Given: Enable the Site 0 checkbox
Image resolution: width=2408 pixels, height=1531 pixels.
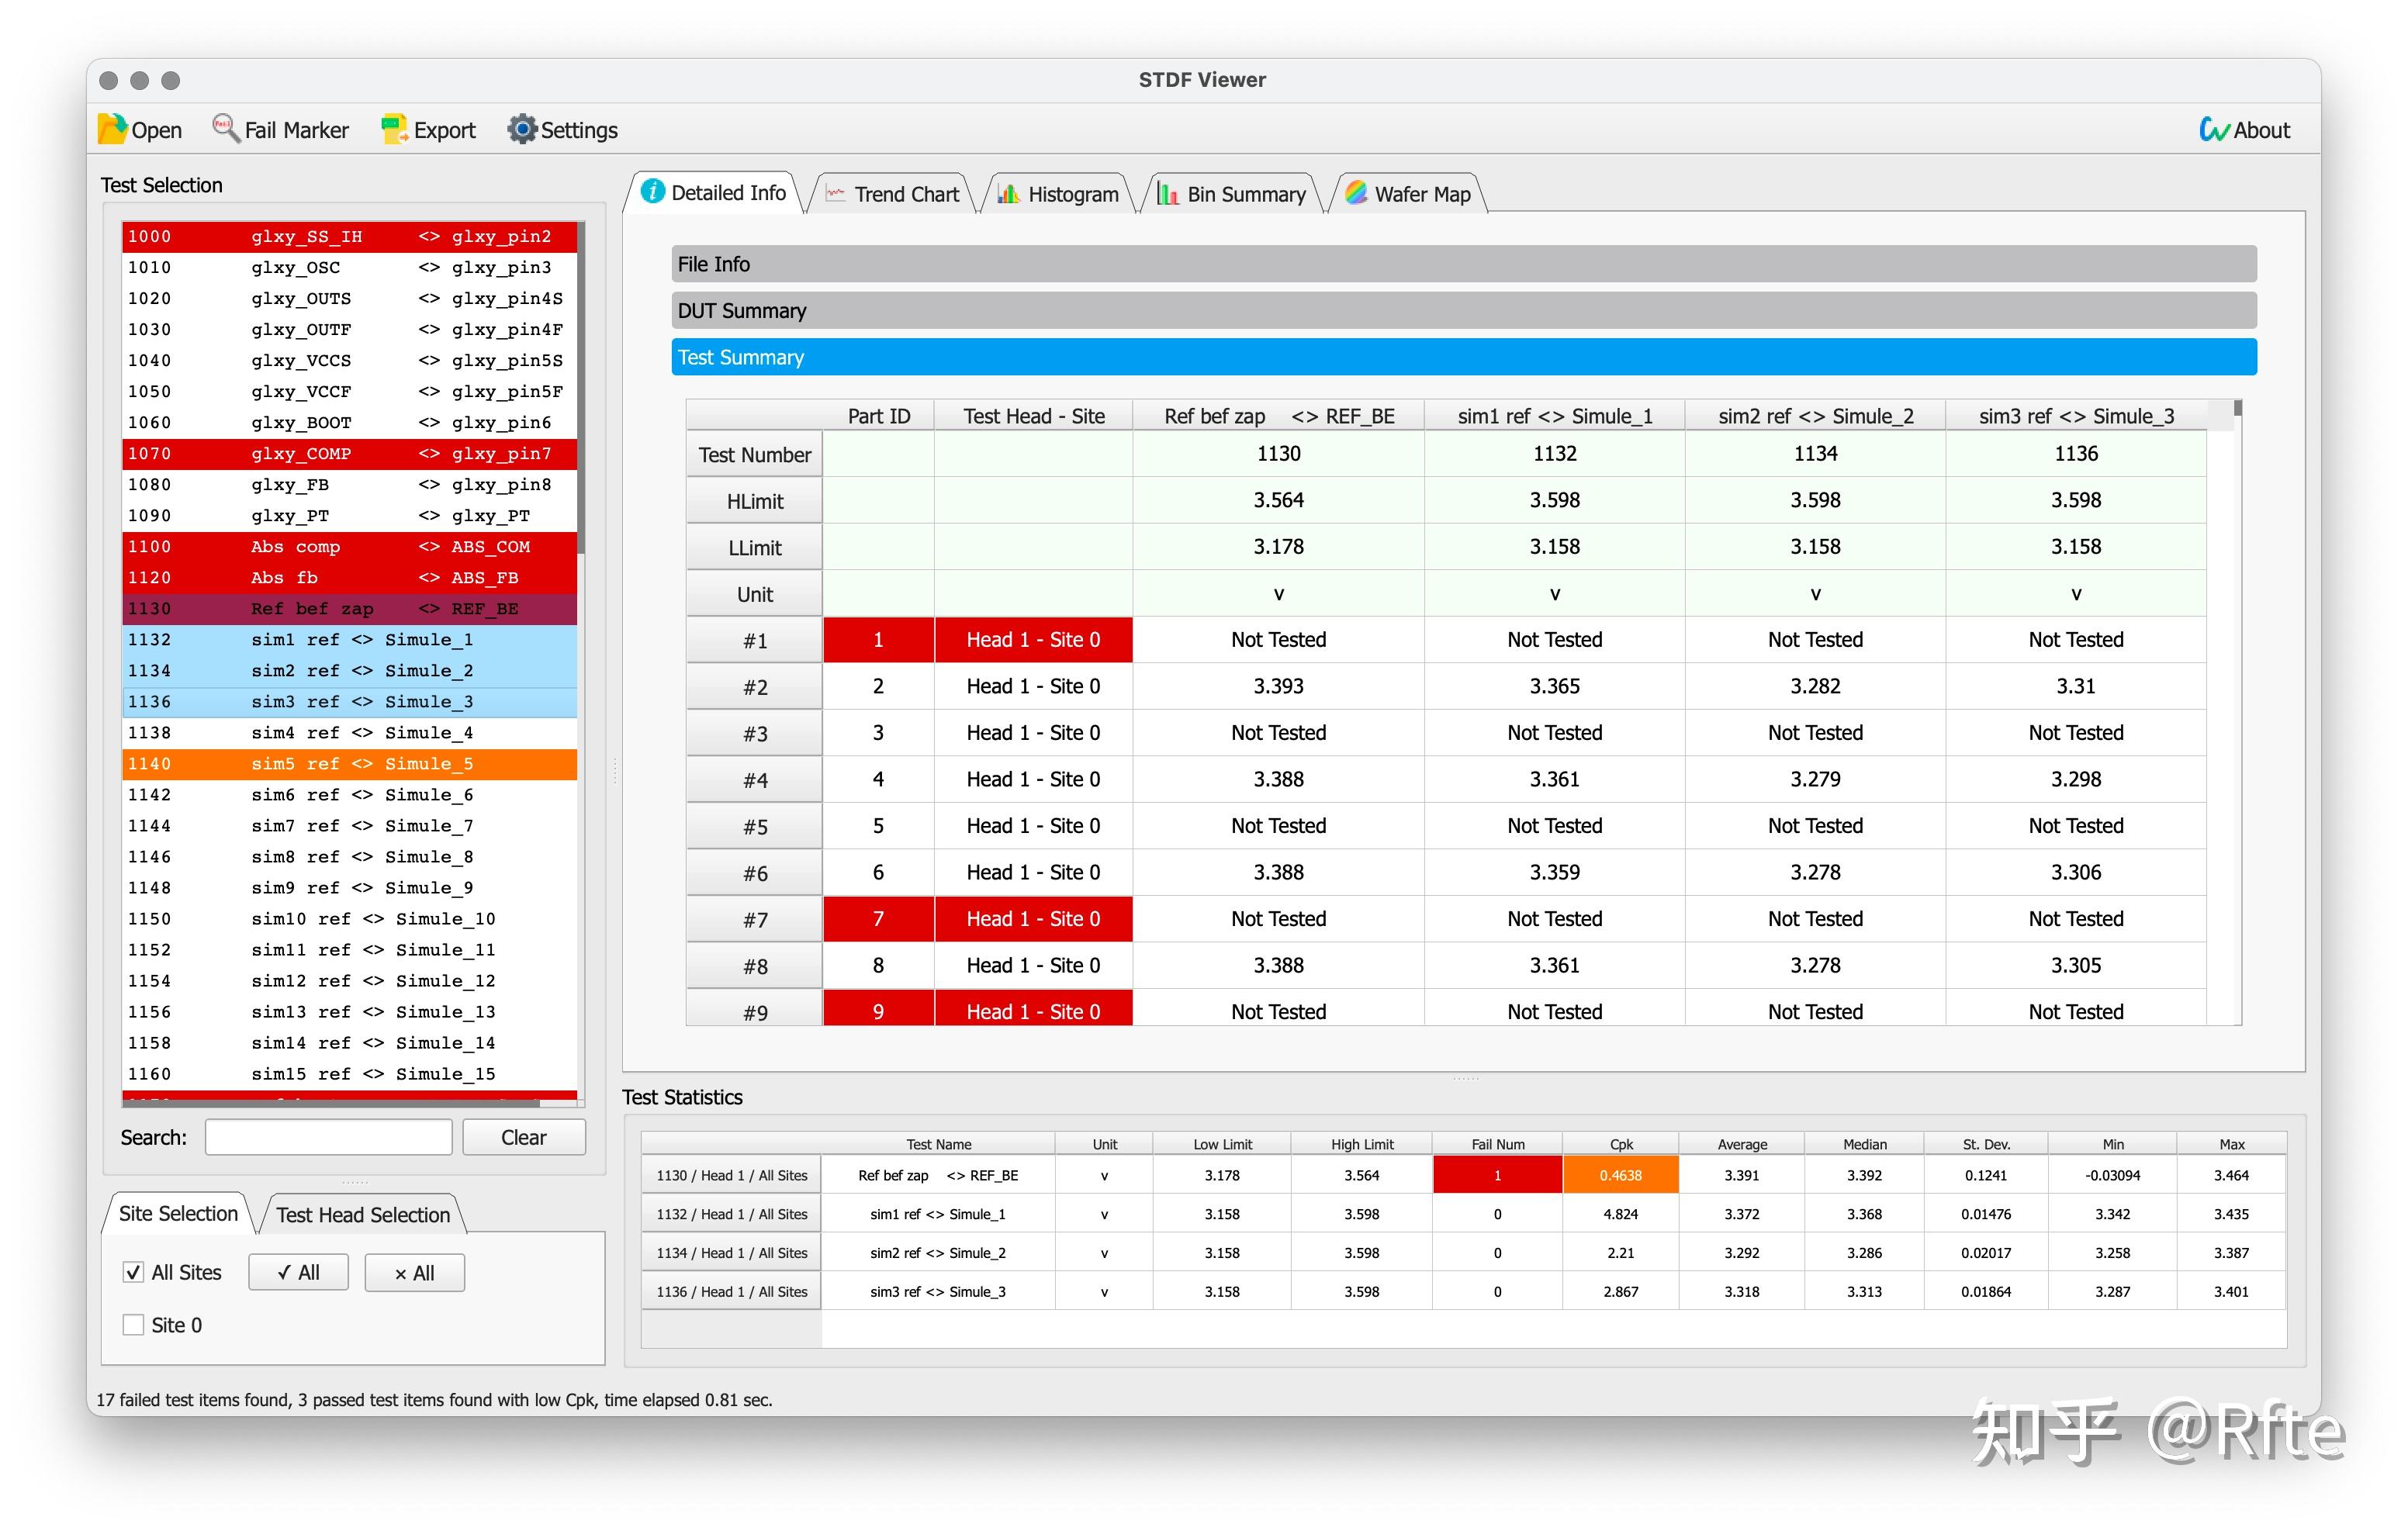Looking at the screenshot, I should pyautogui.click(x=133, y=1325).
